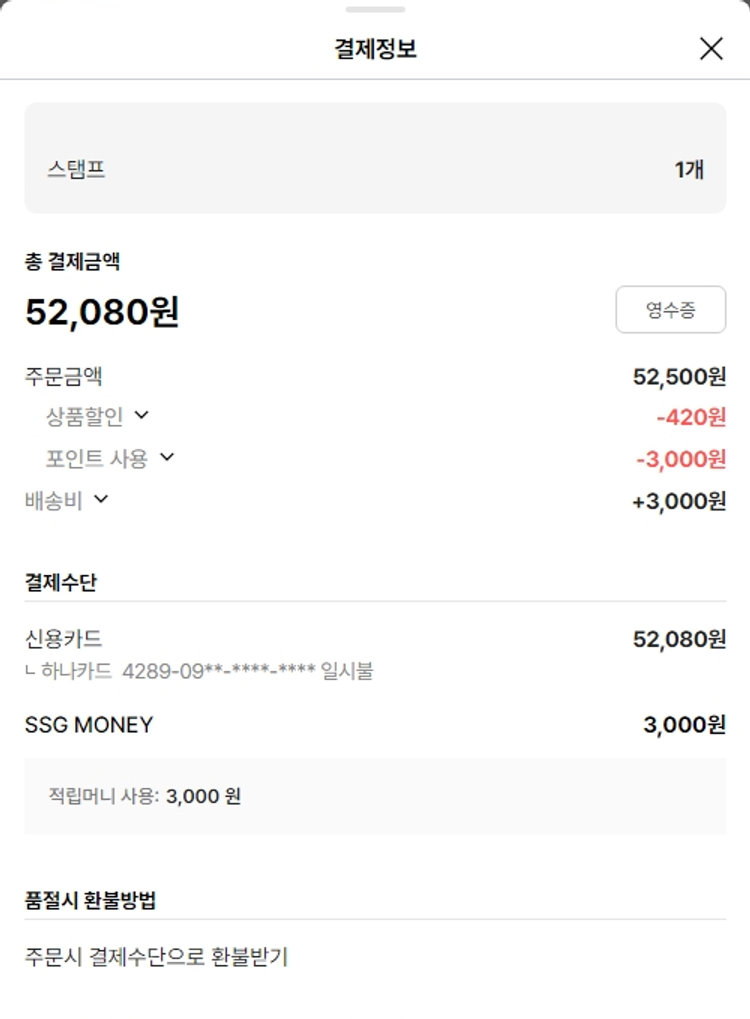Viewport: 750px width, 1019px height.
Task: Click the red -420원 discount value
Action: point(691,417)
